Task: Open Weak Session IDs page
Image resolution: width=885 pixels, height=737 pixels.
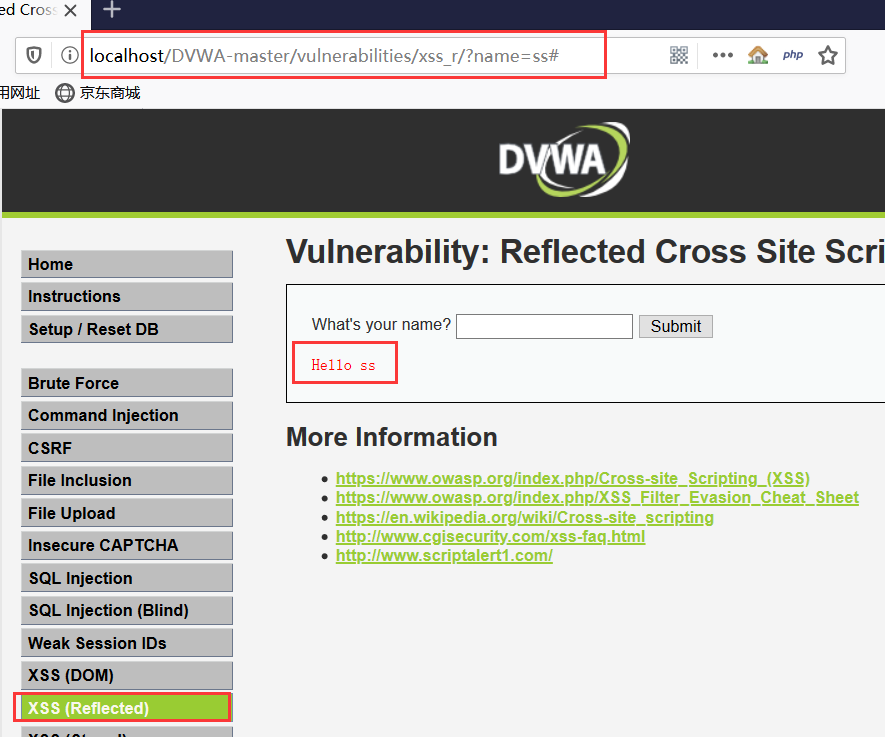Action: coord(127,643)
